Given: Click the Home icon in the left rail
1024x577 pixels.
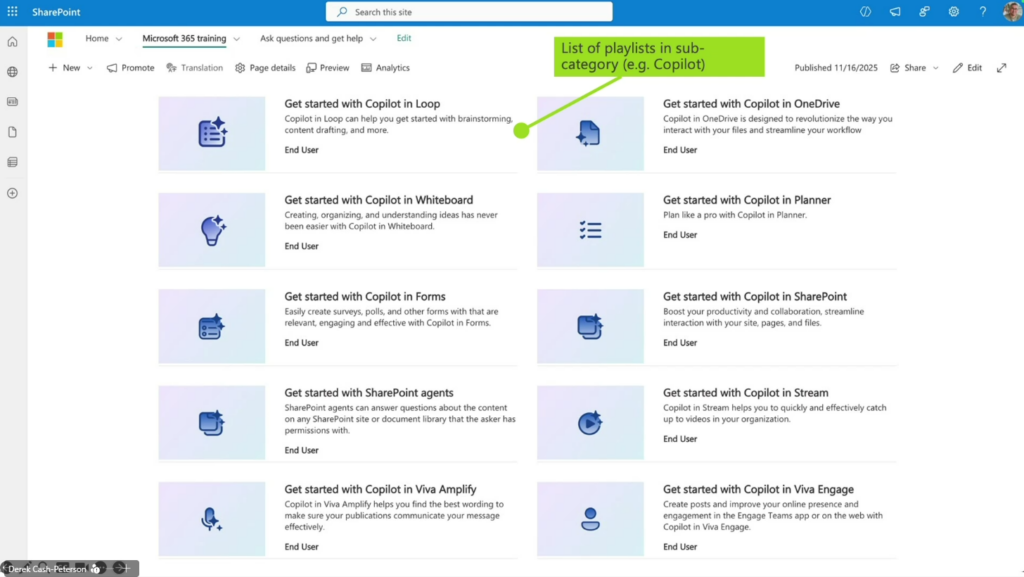Looking at the screenshot, I should coord(12,42).
